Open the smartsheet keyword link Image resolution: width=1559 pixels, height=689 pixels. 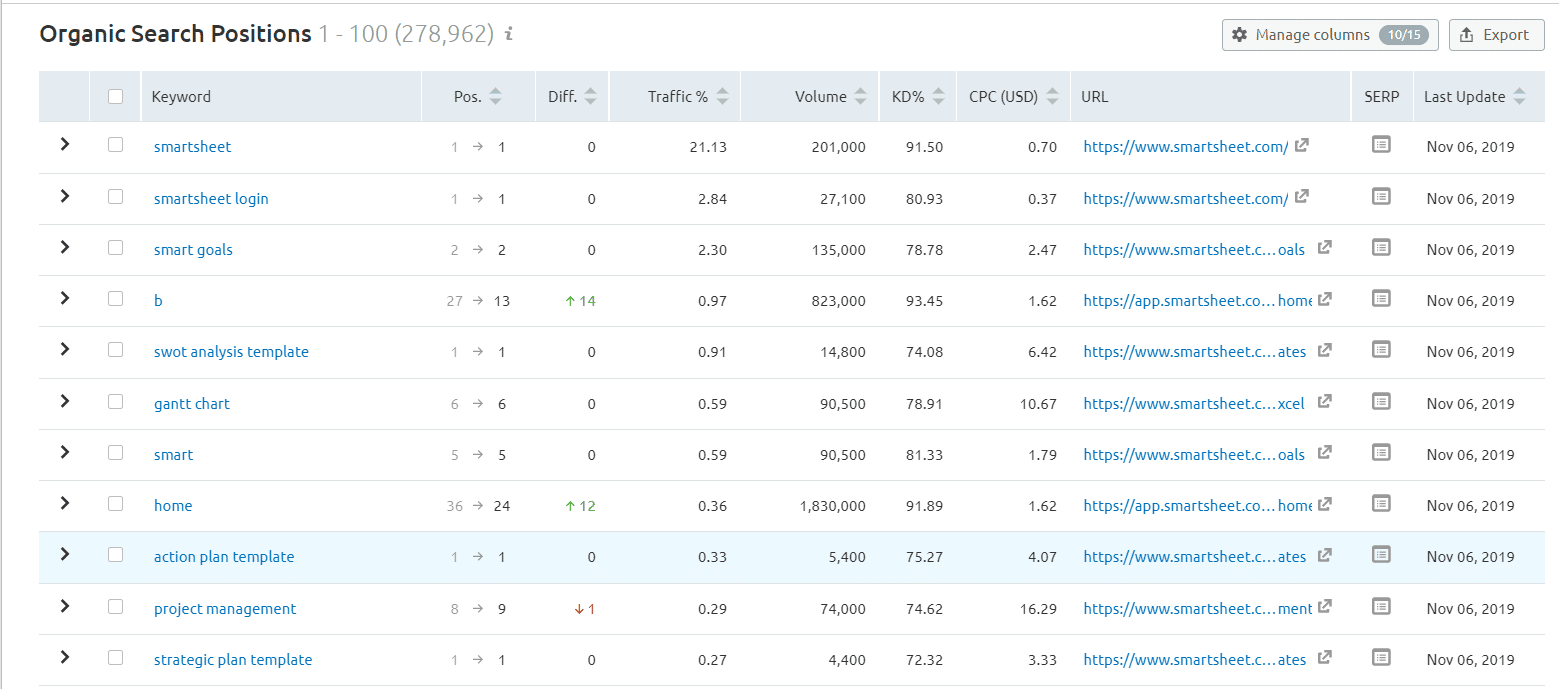pos(192,147)
